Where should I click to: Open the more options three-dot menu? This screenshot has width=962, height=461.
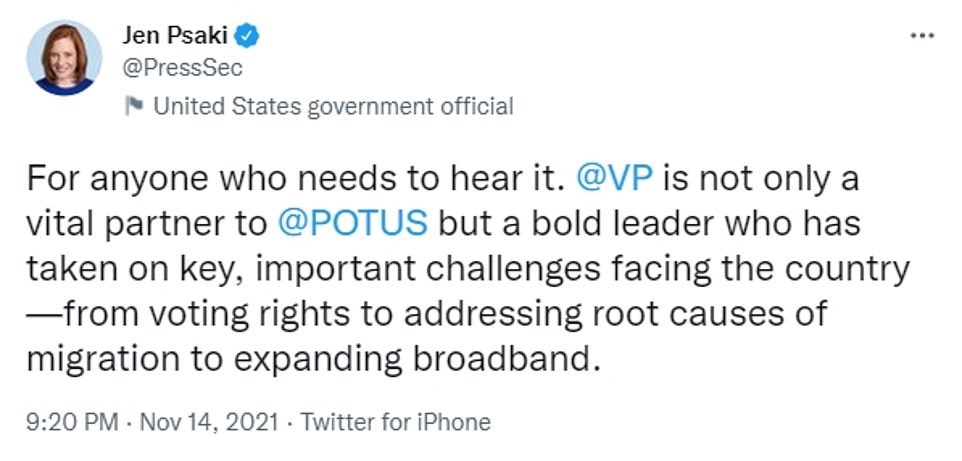coord(920,34)
